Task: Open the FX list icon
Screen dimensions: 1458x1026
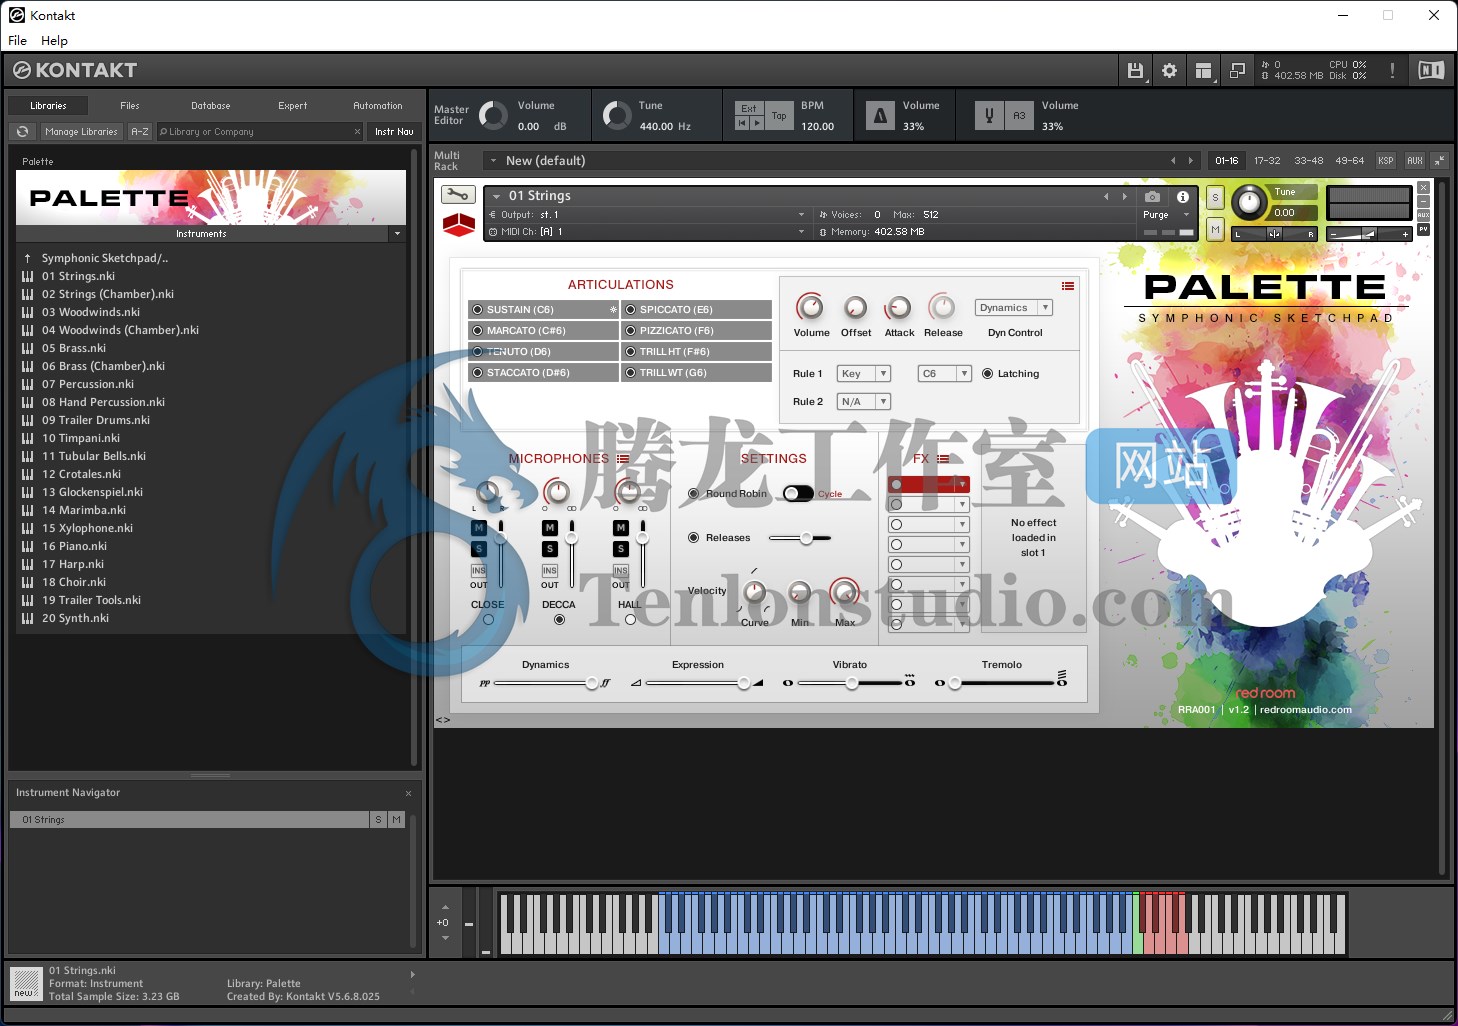Action: [x=943, y=459]
